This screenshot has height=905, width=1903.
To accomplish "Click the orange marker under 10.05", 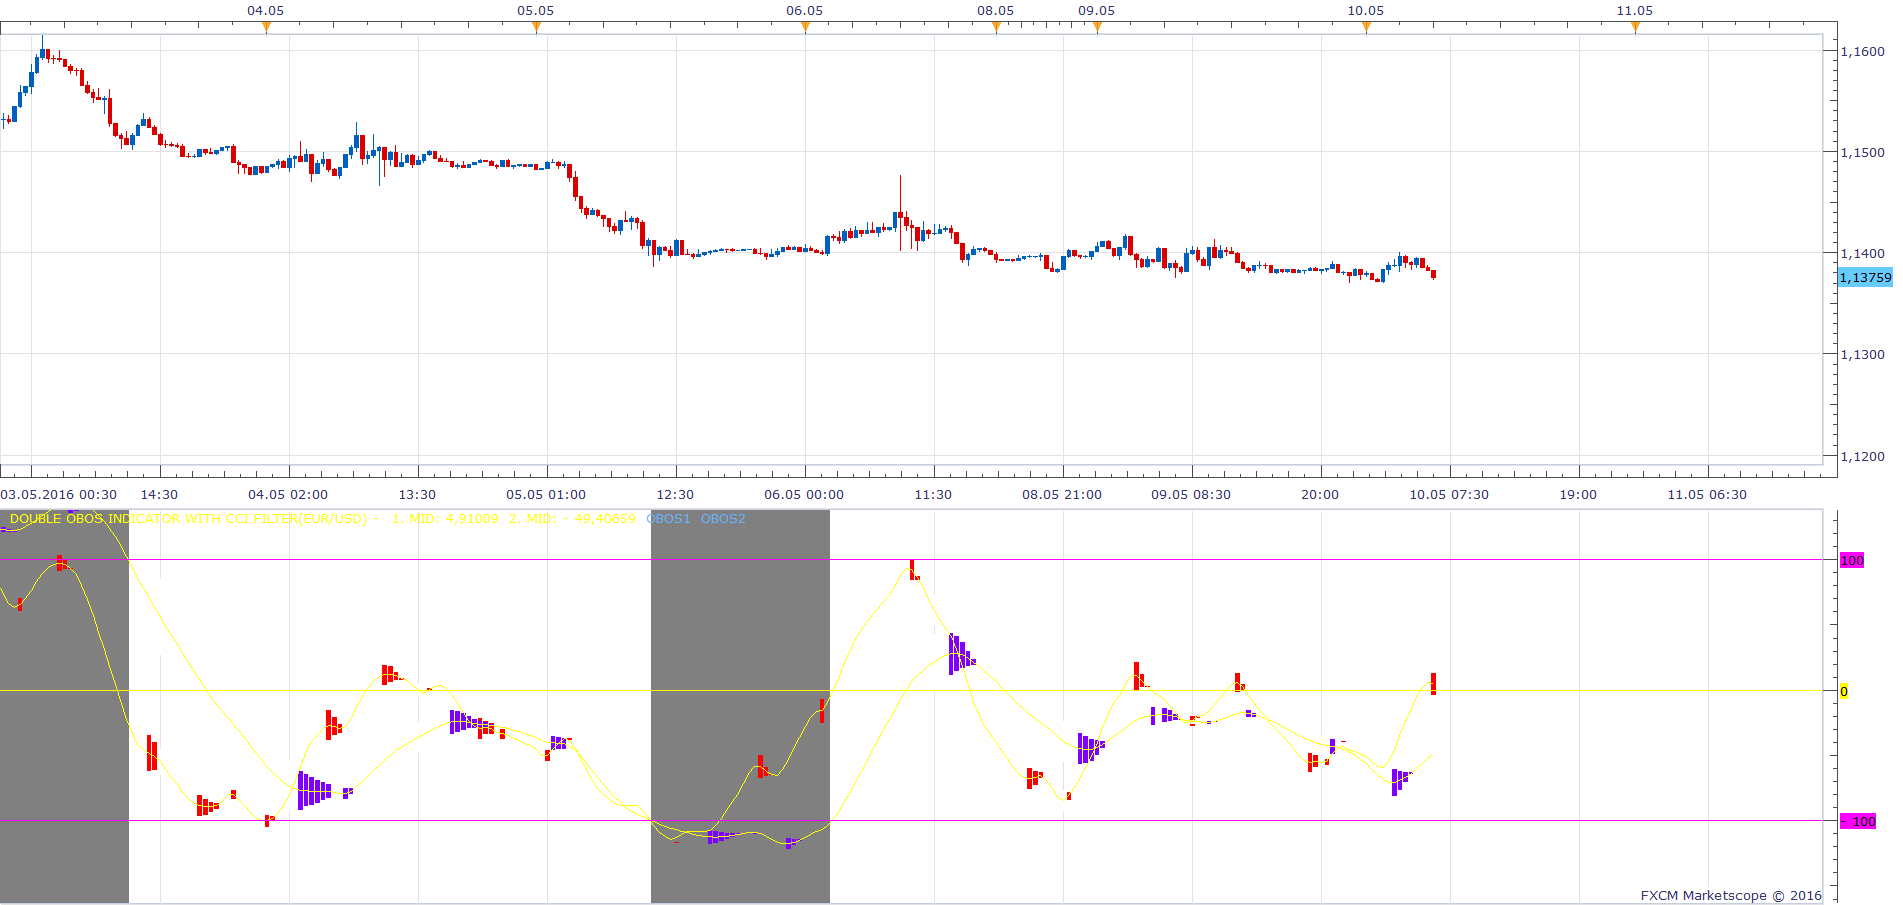I will (x=1366, y=27).
